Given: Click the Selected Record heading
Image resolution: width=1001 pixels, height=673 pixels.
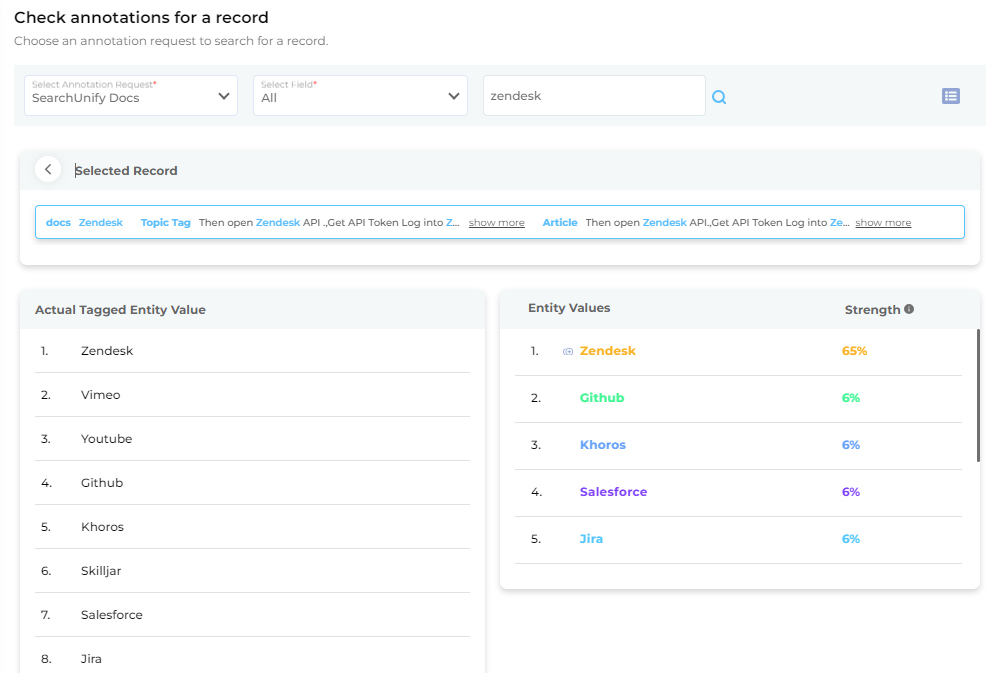Looking at the screenshot, I should [x=126, y=170].
